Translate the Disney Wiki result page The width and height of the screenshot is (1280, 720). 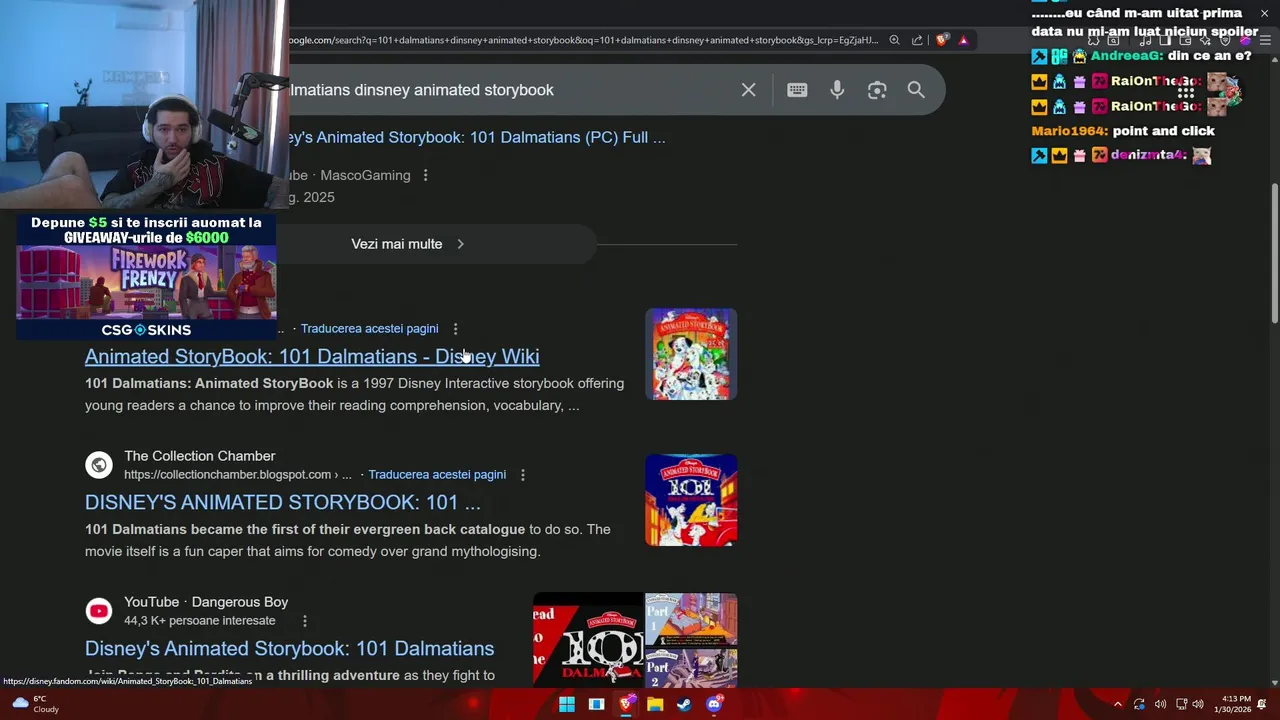(x=369, y=328)
